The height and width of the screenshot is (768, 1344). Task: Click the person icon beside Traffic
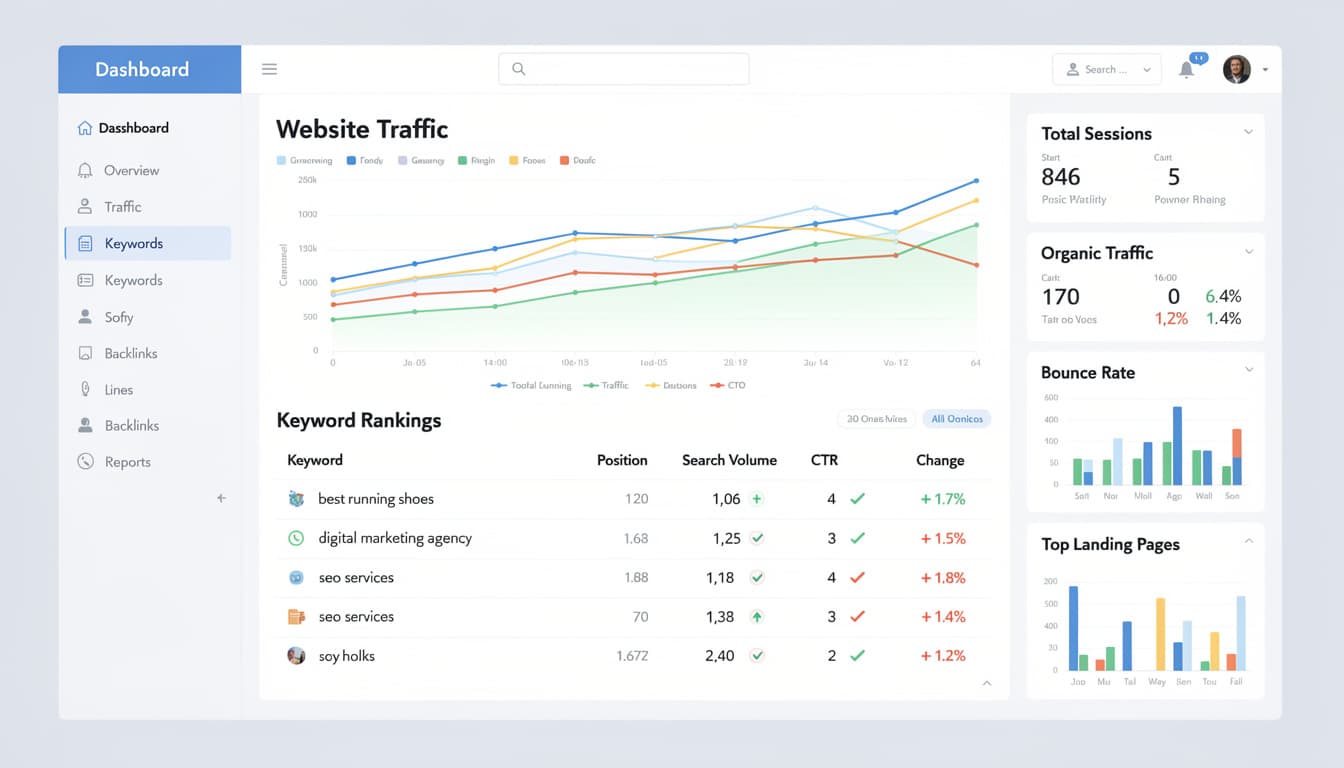[x=85, y=207]
